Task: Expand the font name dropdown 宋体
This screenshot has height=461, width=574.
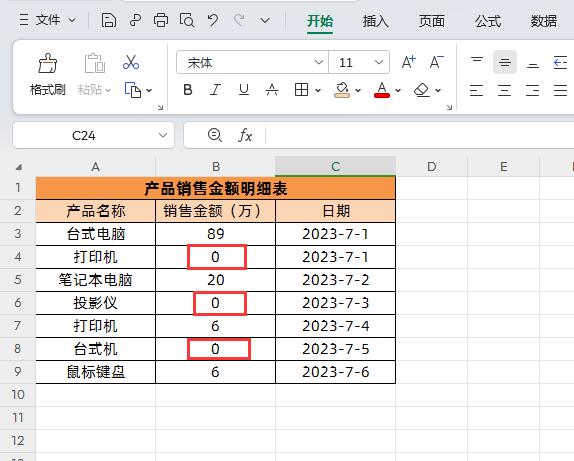Action: point(318,62)
